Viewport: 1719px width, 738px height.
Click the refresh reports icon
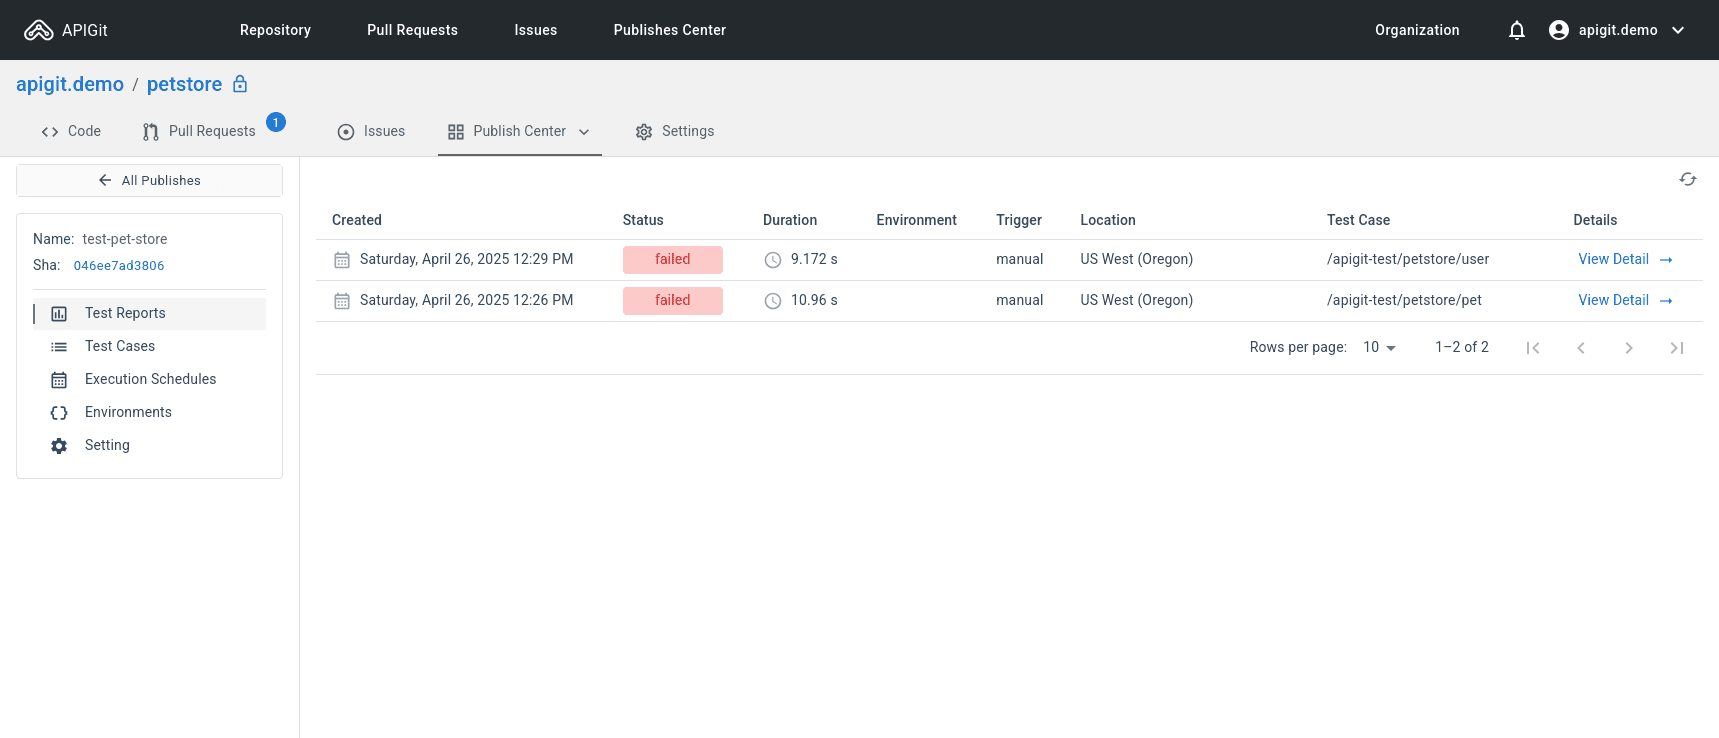coord(1688,179)
